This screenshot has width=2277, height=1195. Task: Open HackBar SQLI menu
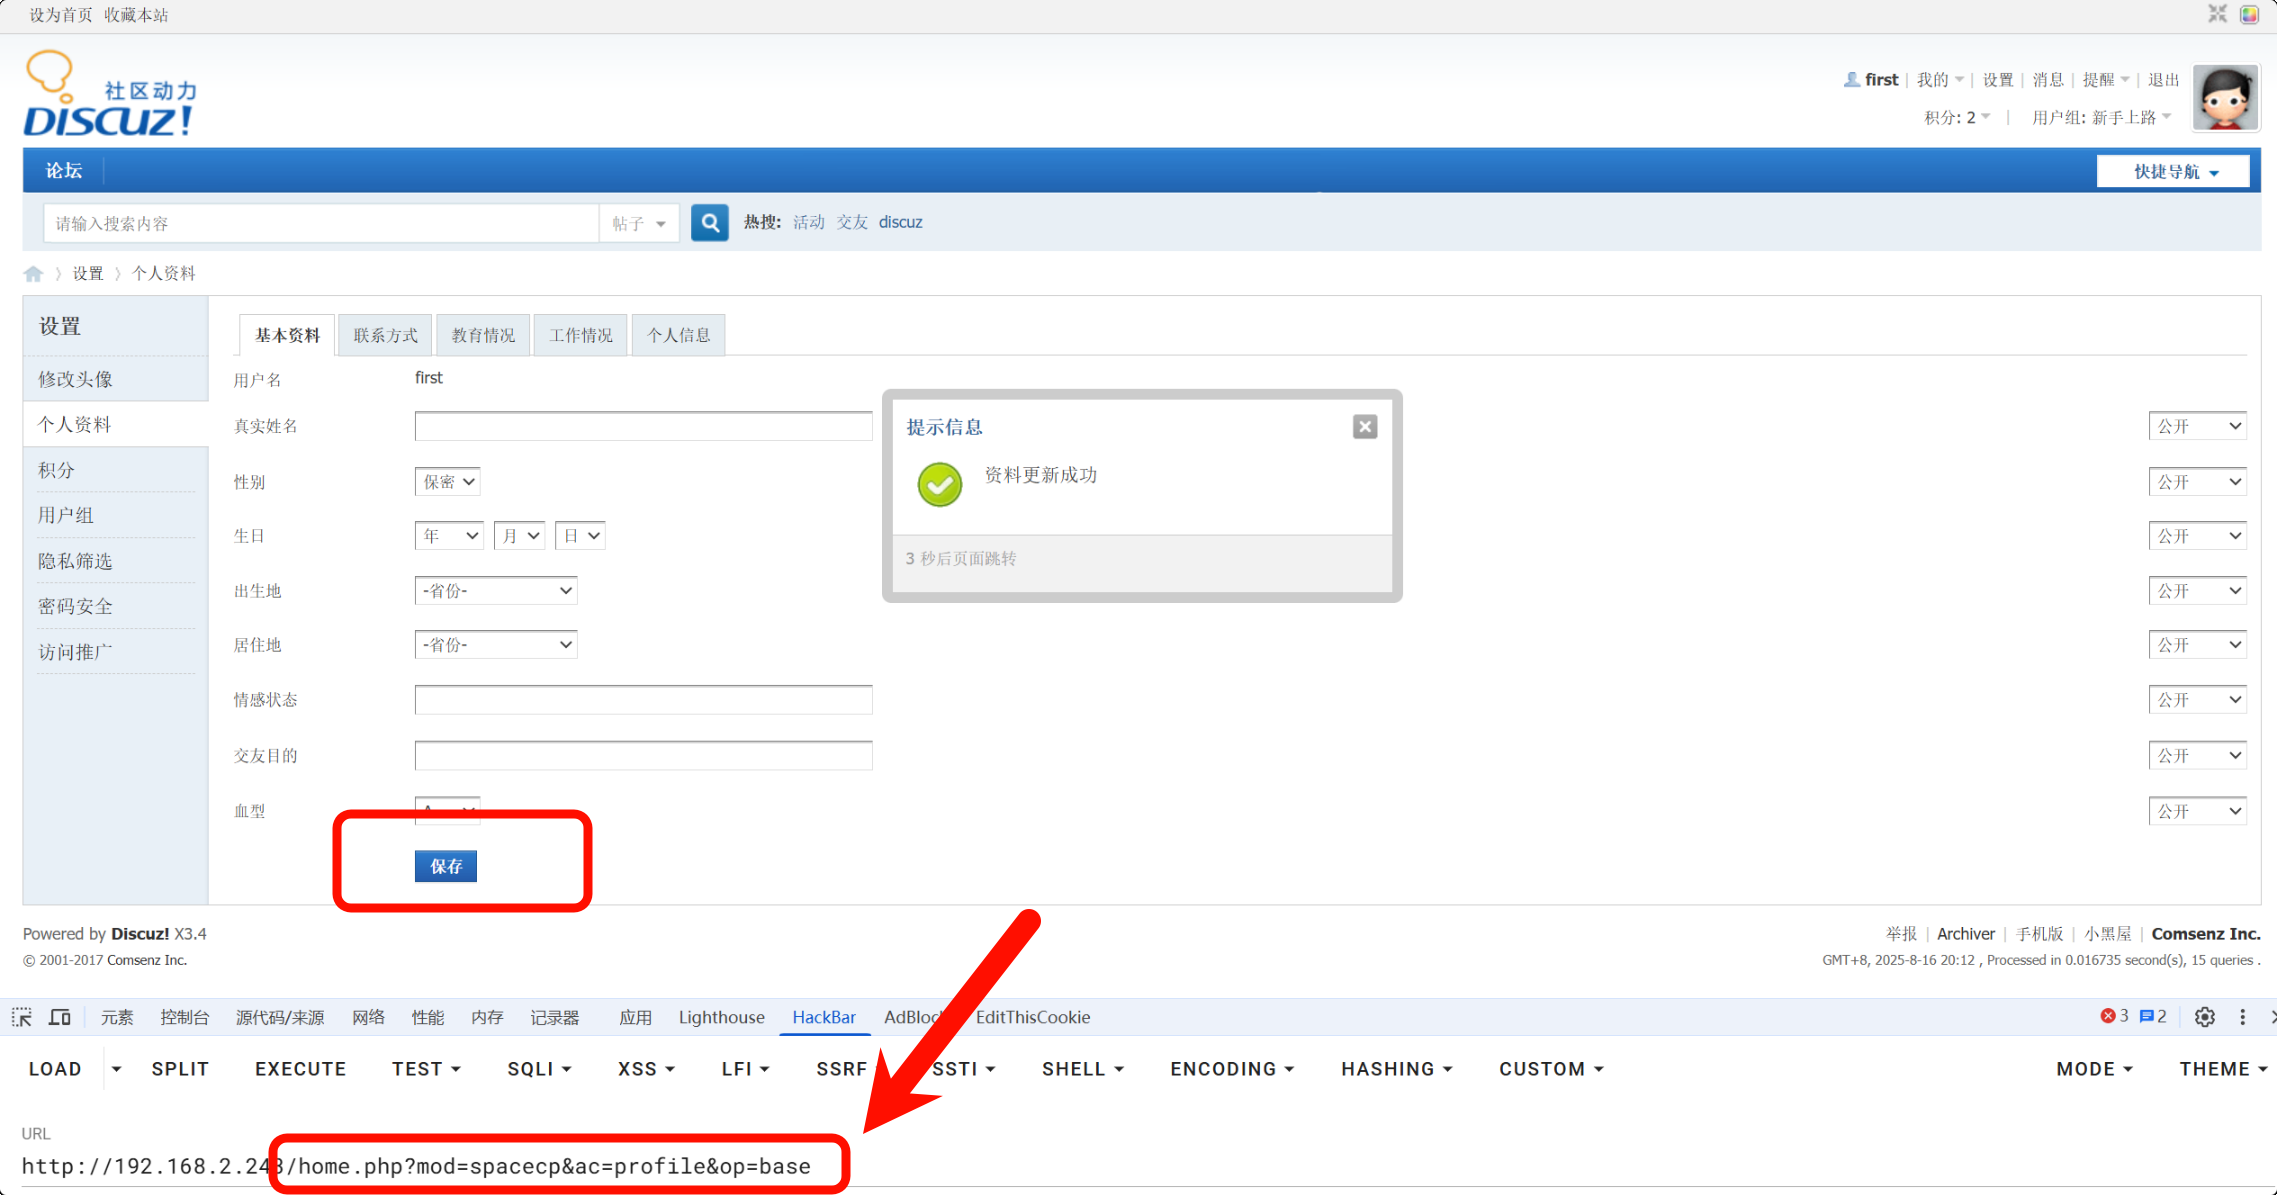click(539, 1069)
